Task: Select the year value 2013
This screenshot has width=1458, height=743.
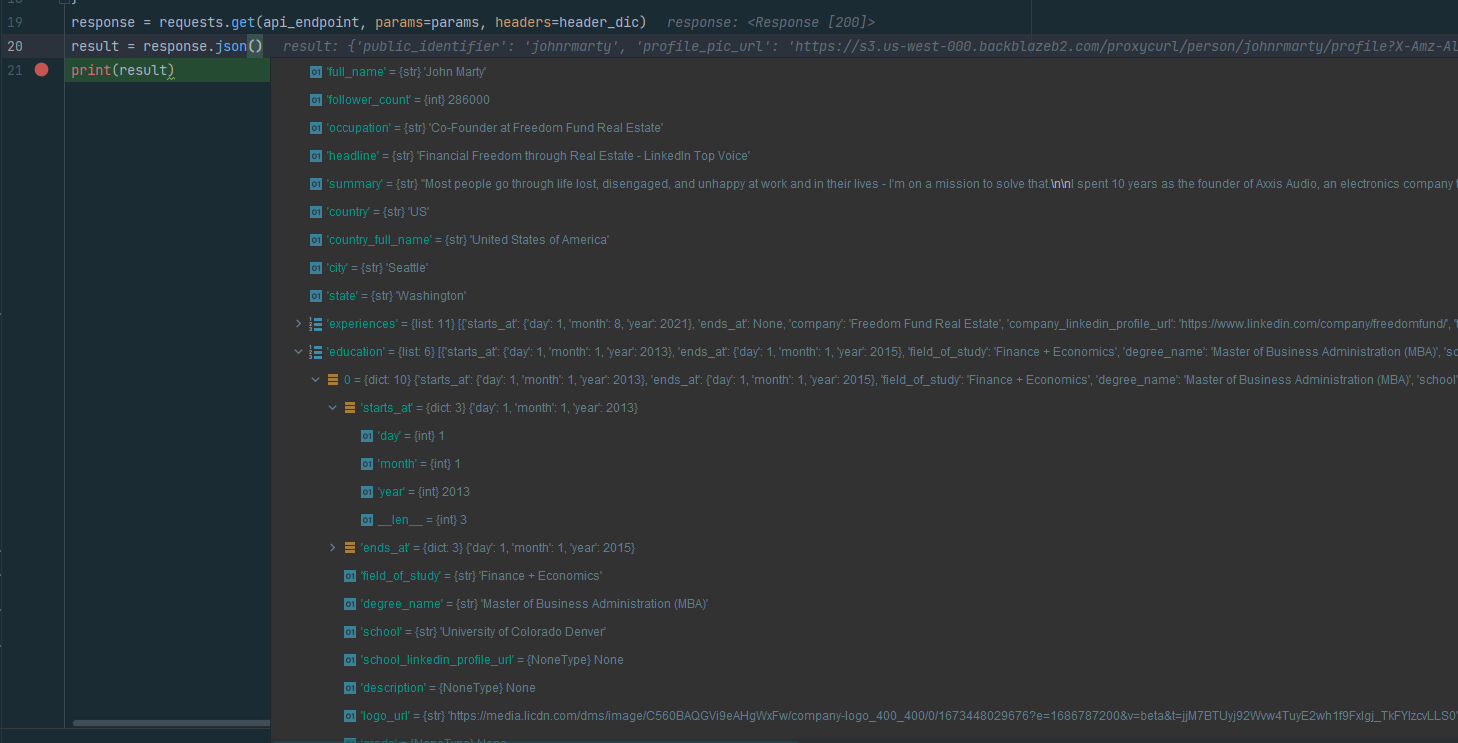Action: point(455,492)
